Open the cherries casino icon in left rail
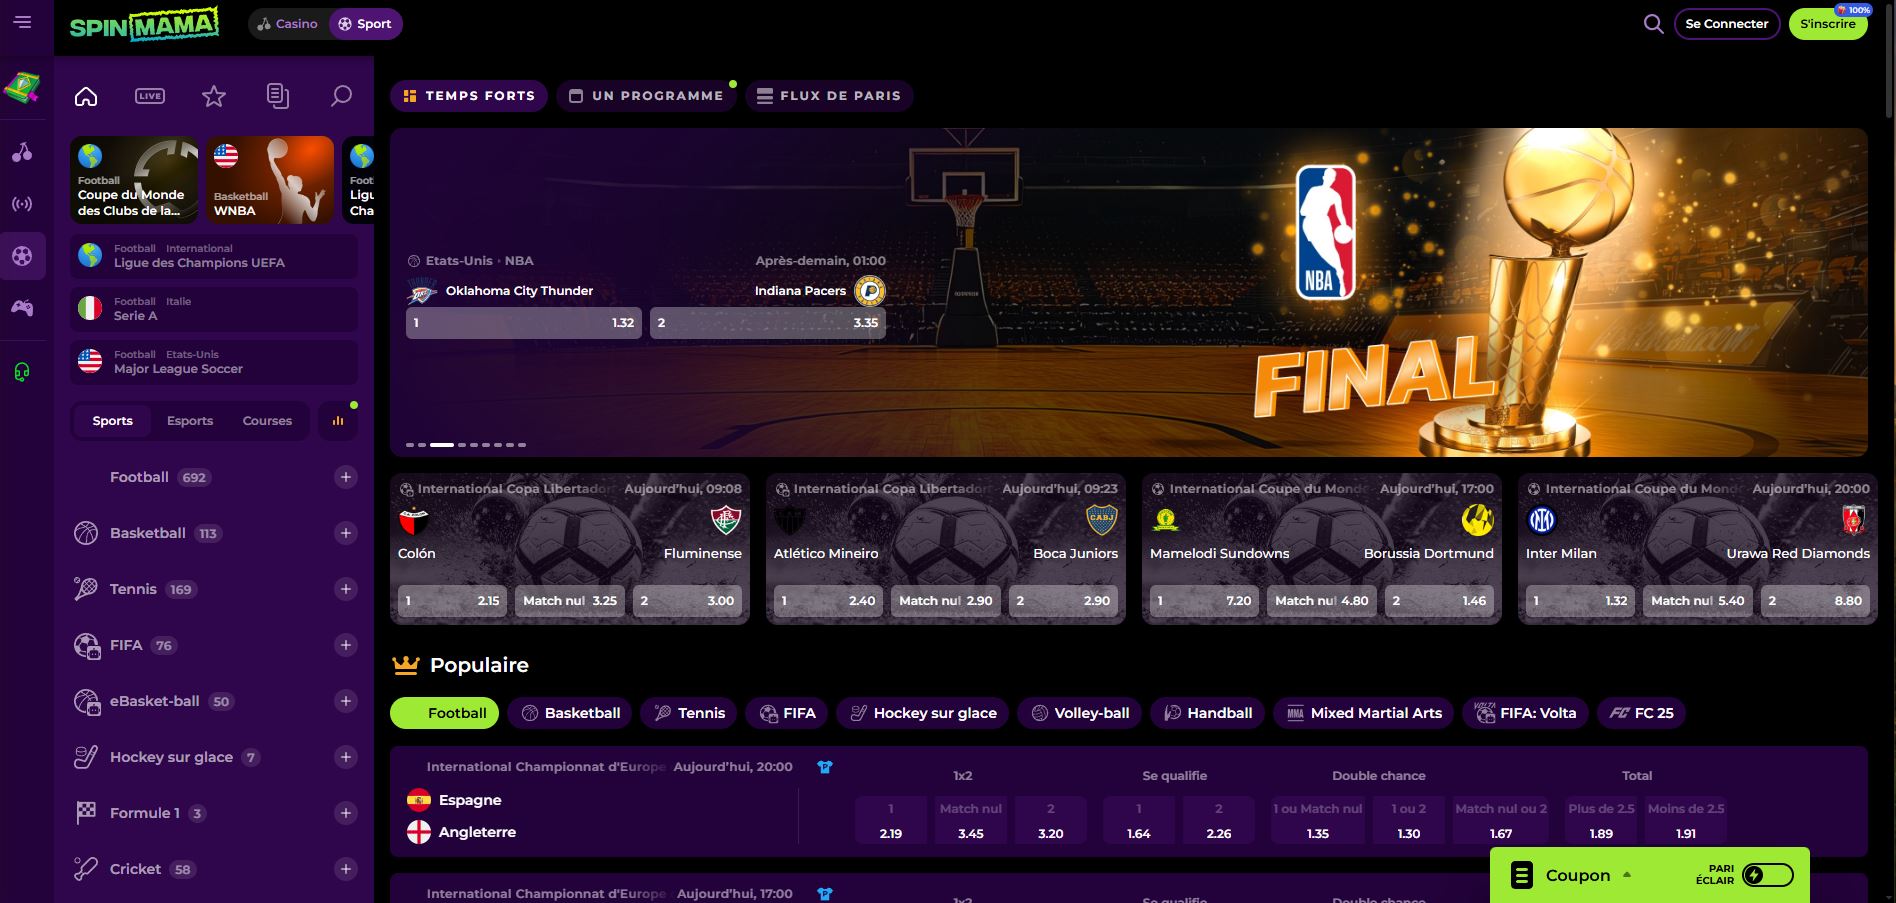Image resolution: width=1896 pixels, height=903 pixels. [x=22, y=152]
